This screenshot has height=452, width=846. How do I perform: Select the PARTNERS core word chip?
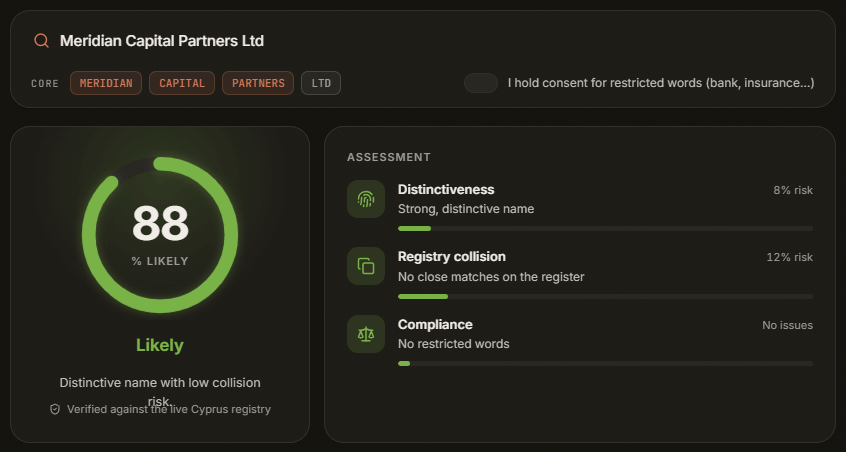pos(258,83)
